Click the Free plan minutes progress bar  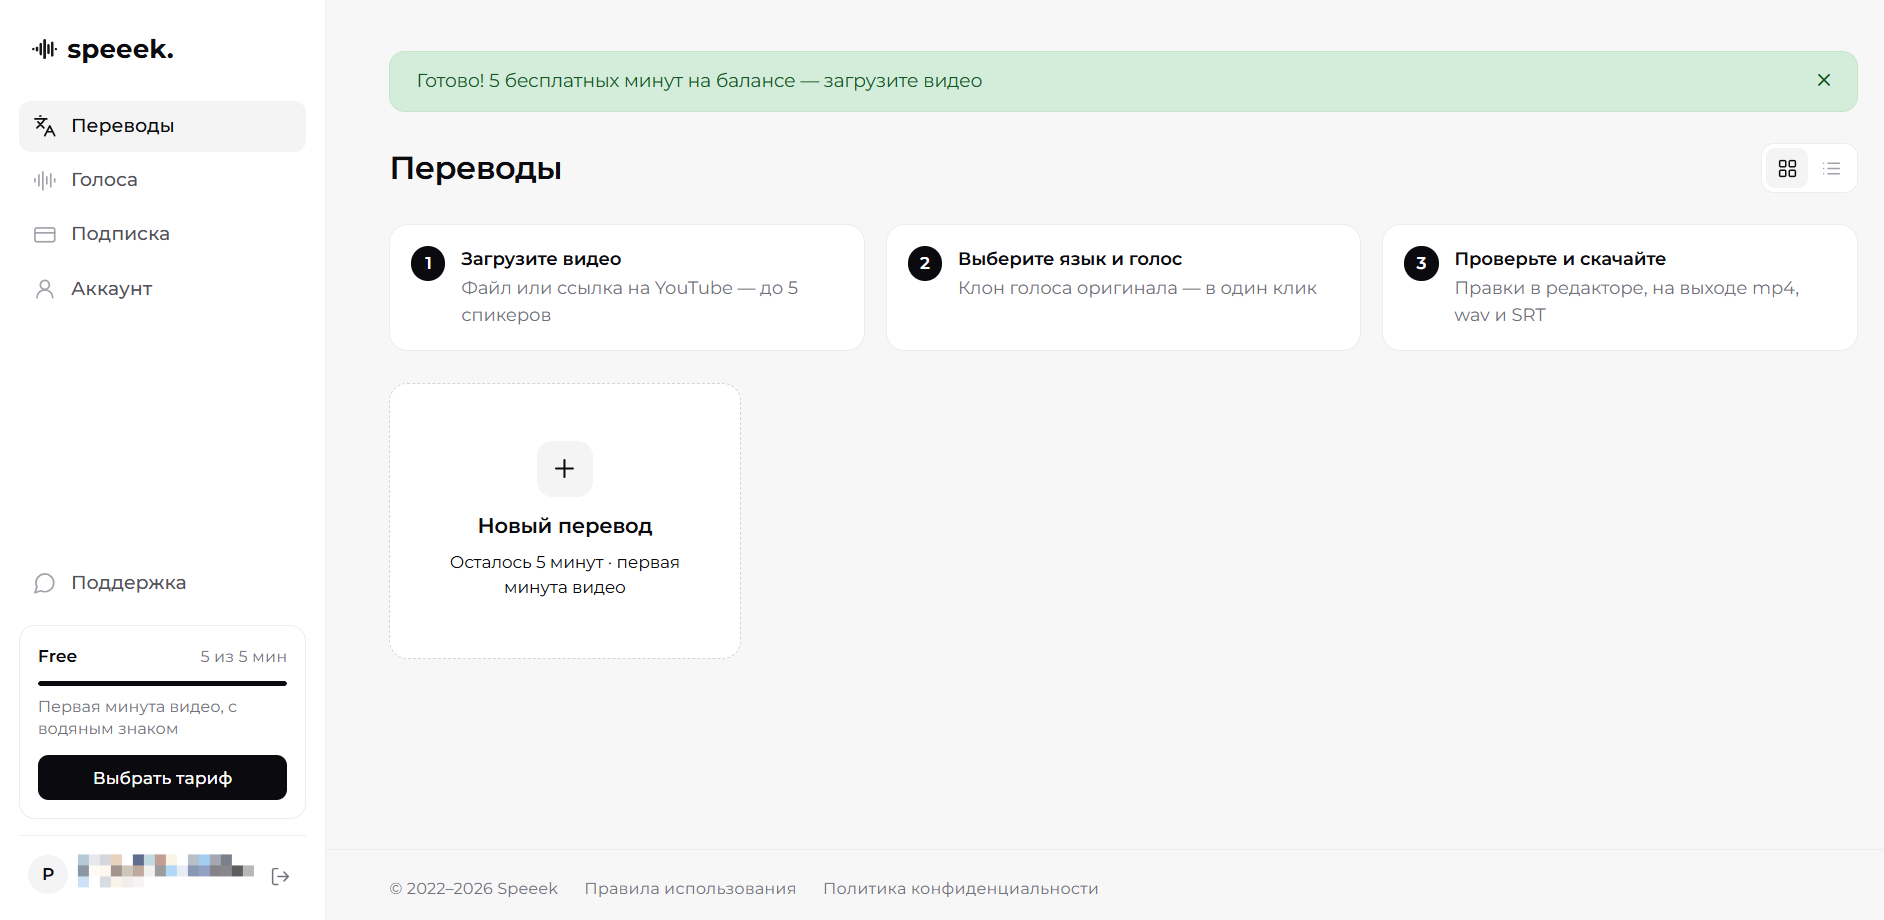pos(162,683)
